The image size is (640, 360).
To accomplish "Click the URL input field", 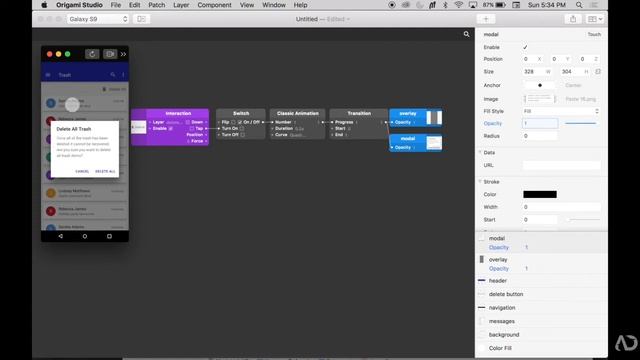I will point(562,165).
